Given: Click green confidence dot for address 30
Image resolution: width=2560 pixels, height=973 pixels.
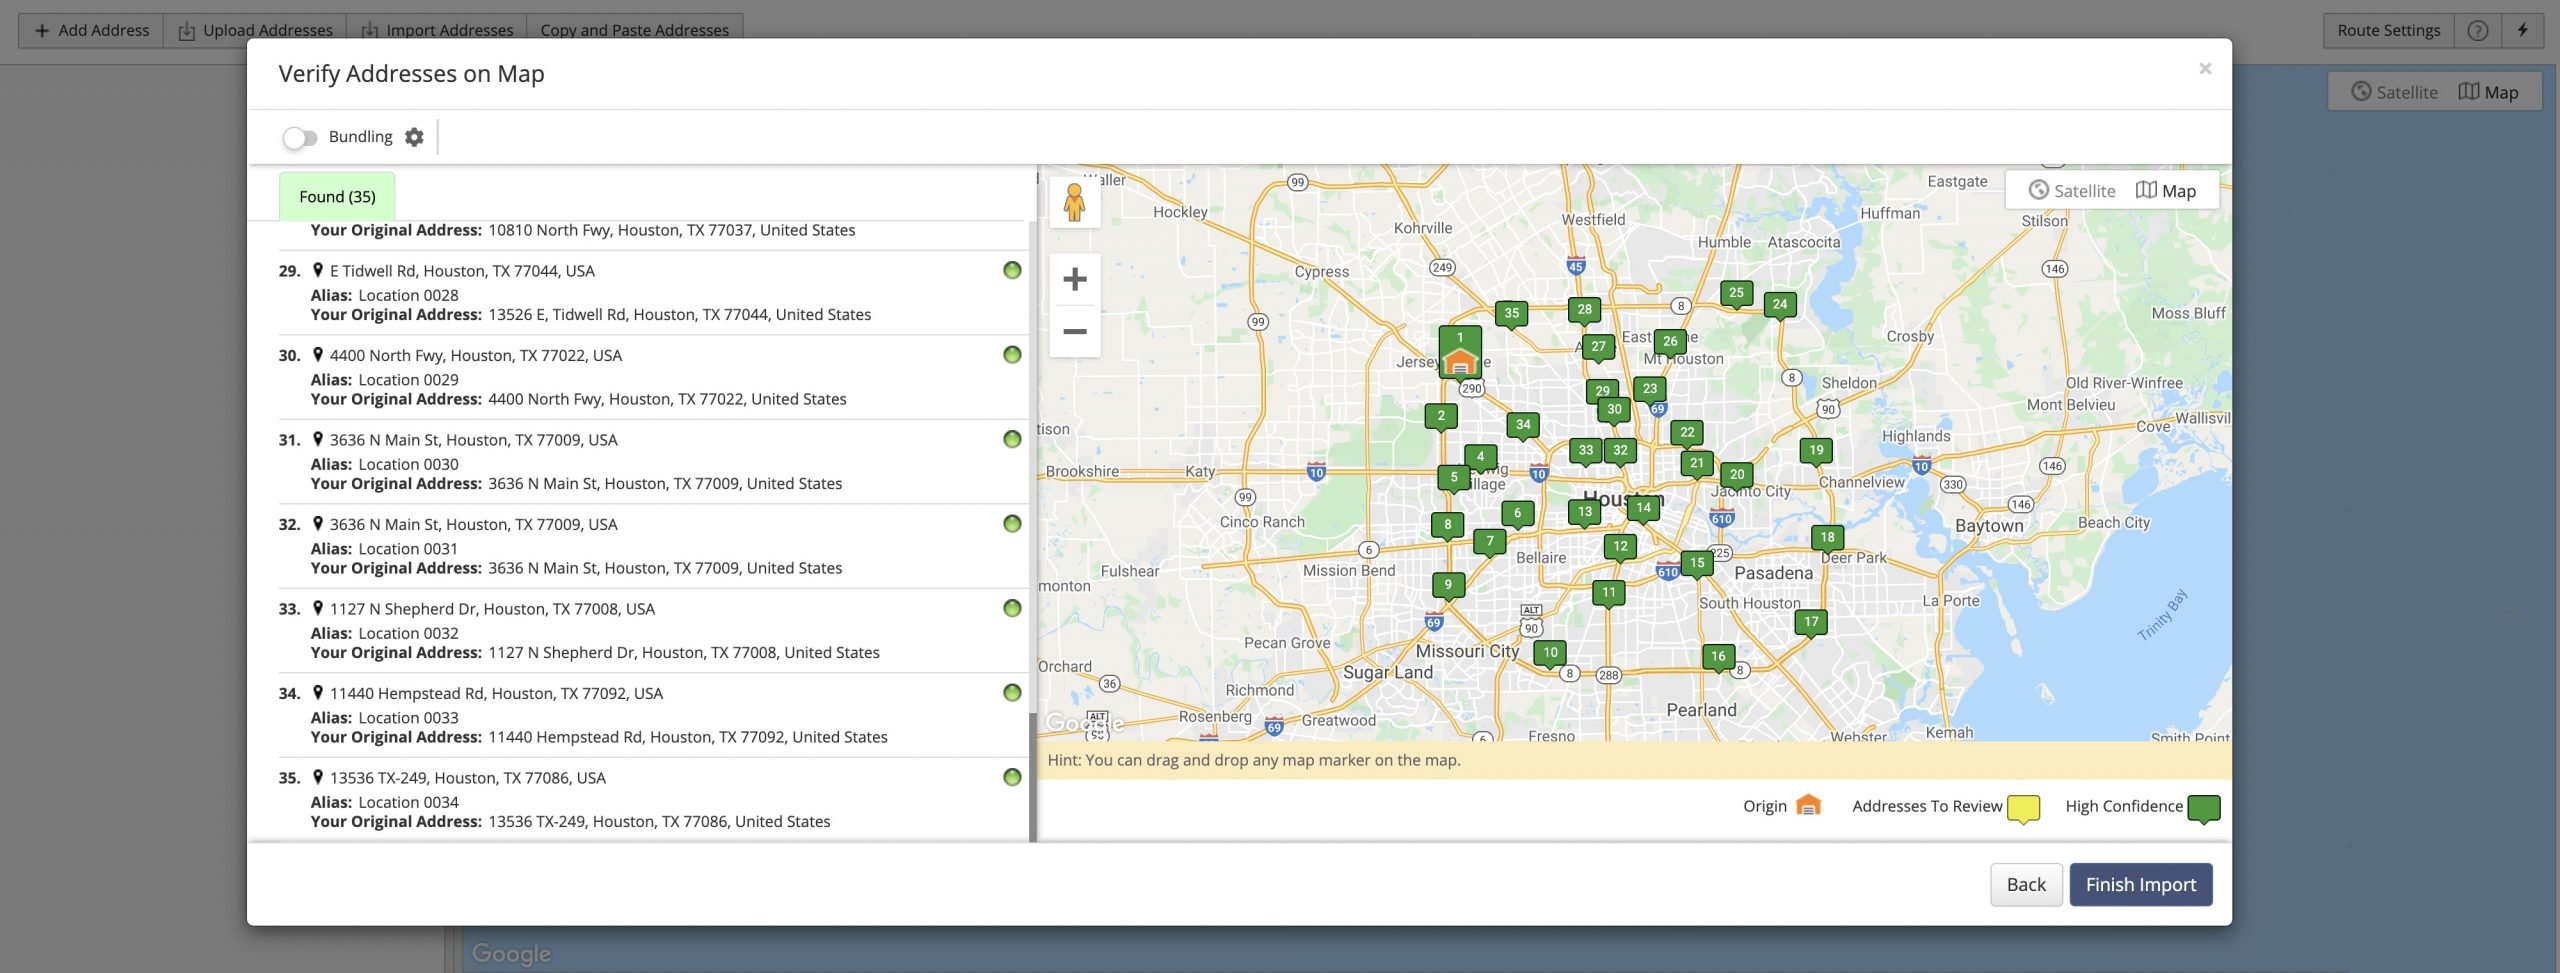Looking at the screenshot, I should tap(1012, 355).
